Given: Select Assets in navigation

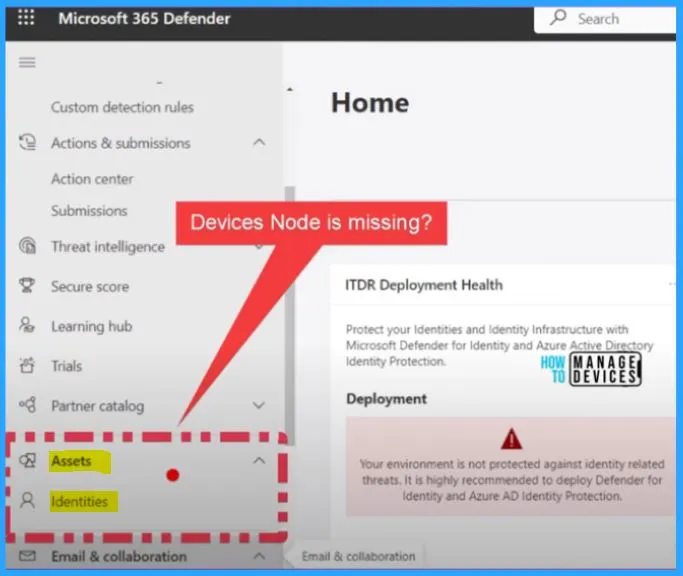Looking at the screenshot, I should pyautogui.click(x=71, y=461).
